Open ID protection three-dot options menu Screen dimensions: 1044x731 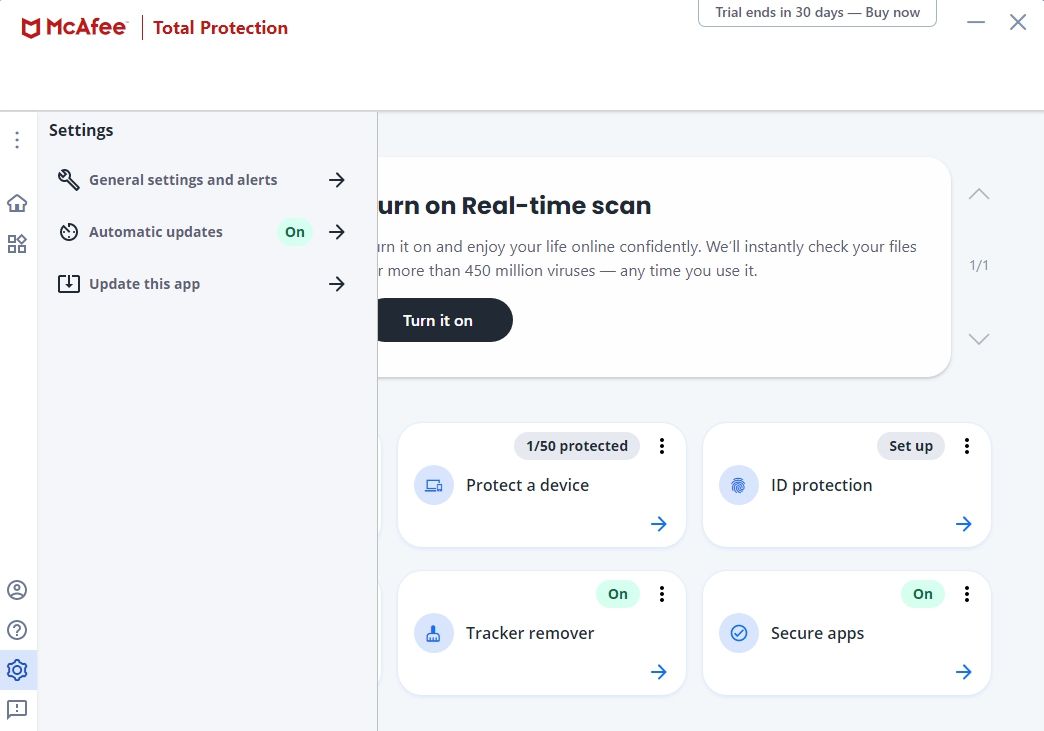pos(967,446)
